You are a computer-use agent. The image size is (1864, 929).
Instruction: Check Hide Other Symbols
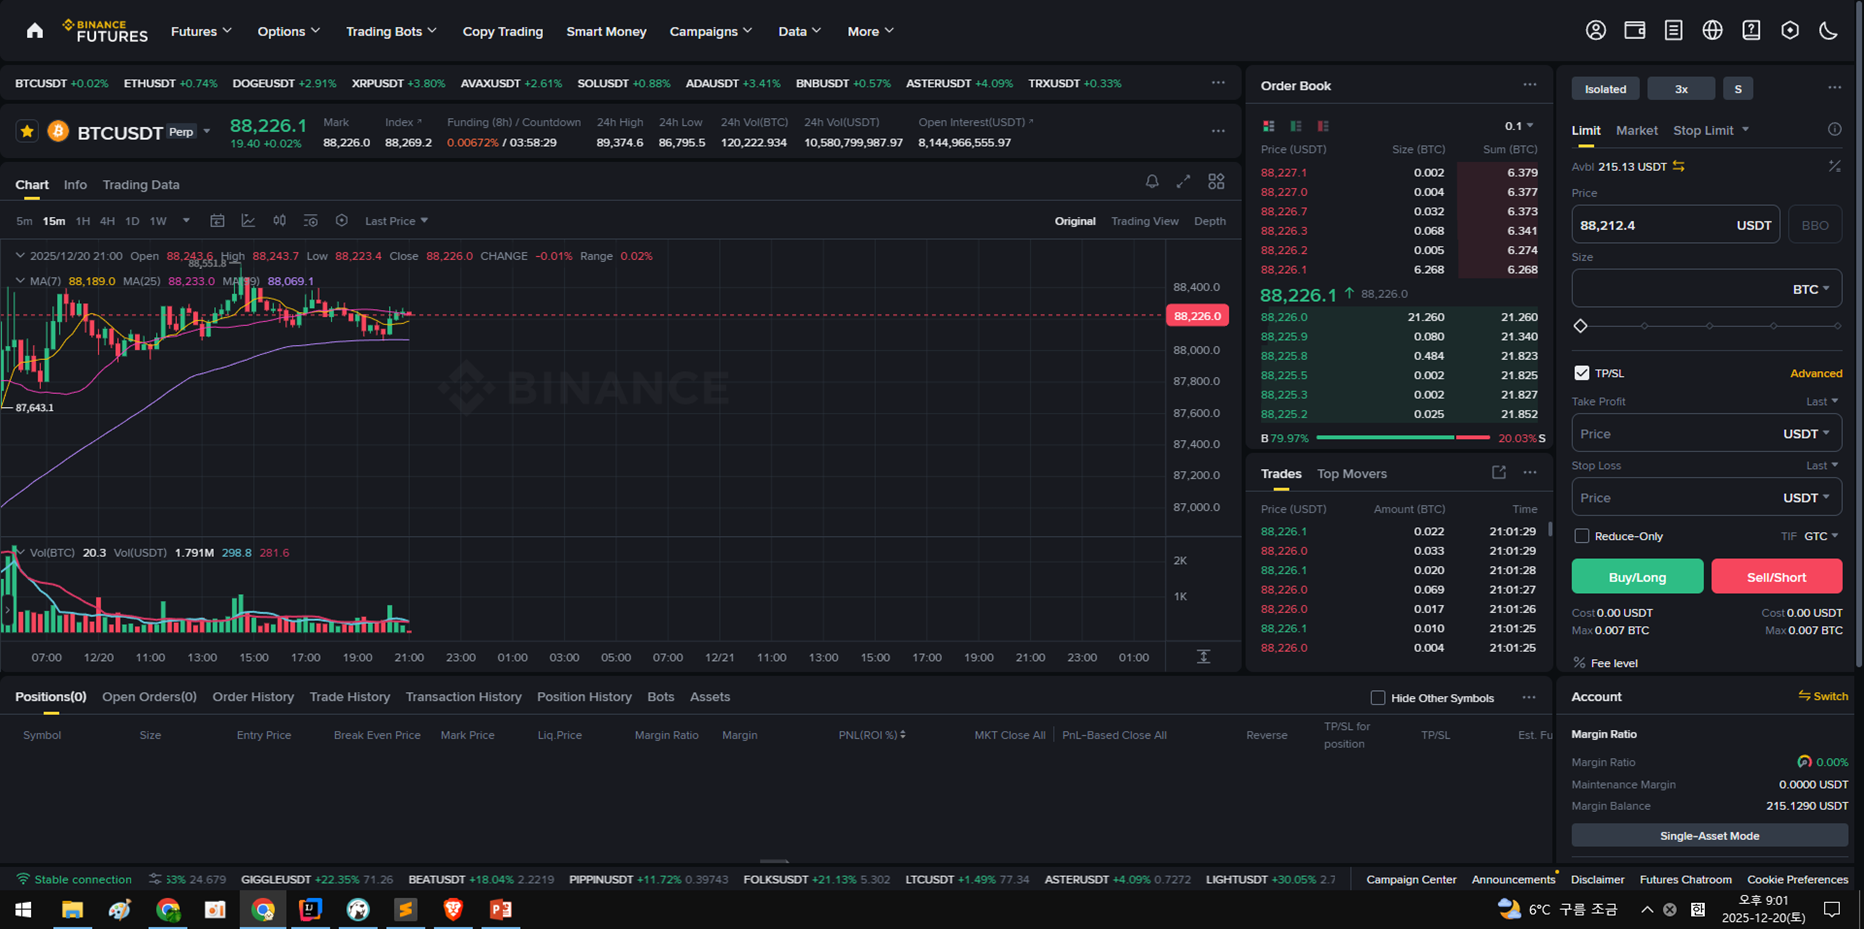click(1377, 698)
